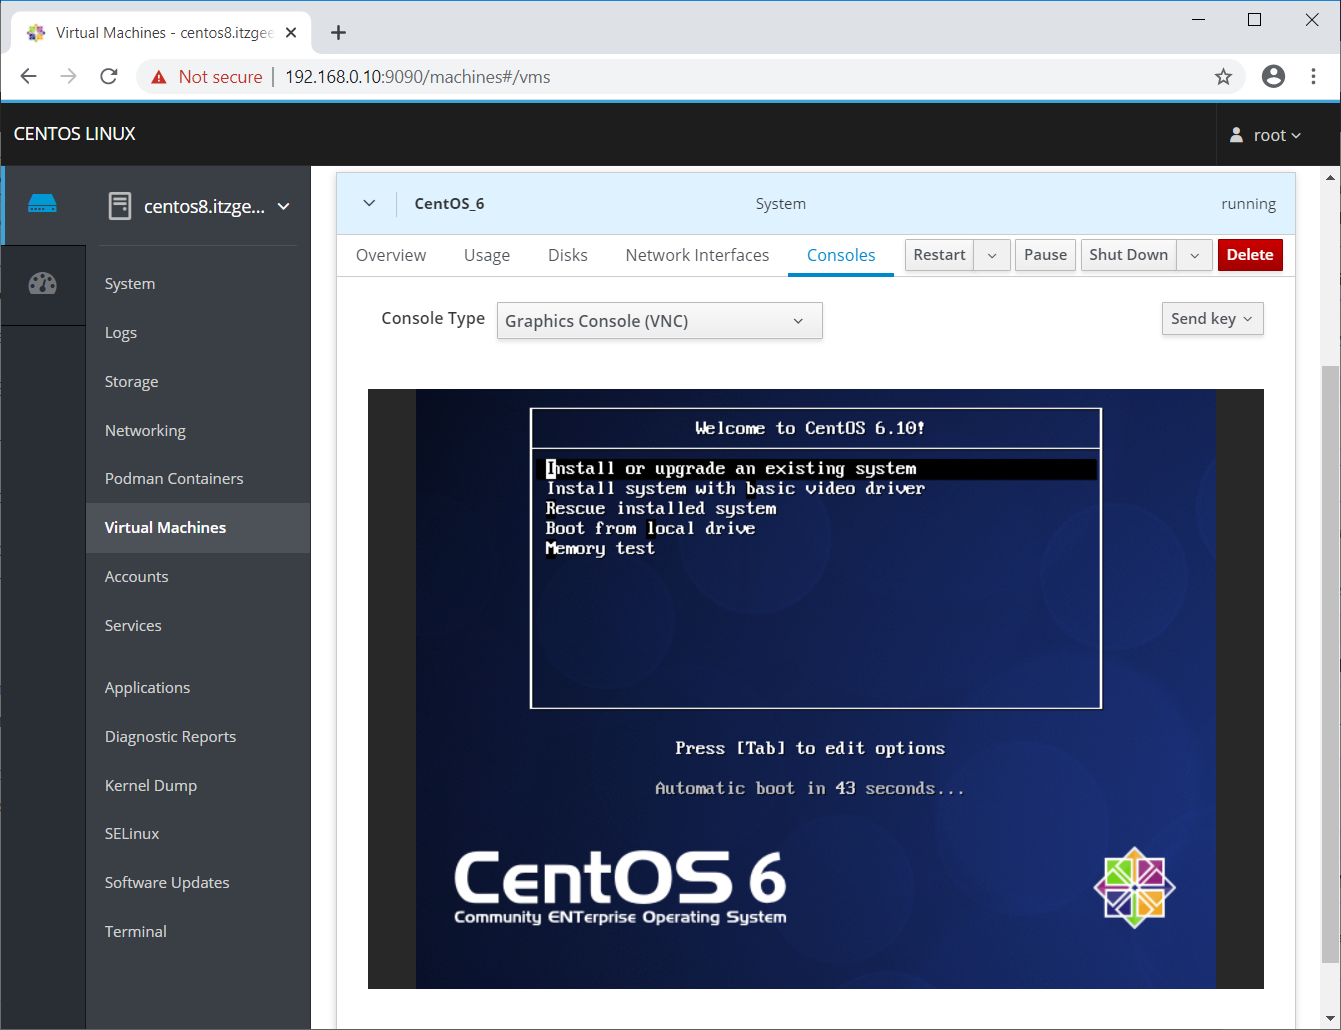Open a new browser tab
This screenshot has height=1030, width=1341.
point(338,33)
